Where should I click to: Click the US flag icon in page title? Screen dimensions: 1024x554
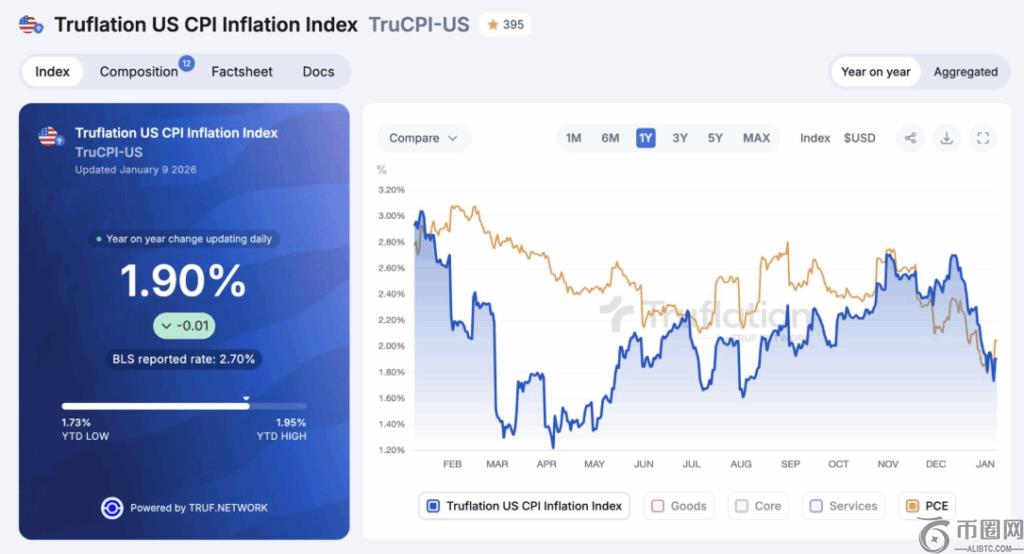point(31,24)
